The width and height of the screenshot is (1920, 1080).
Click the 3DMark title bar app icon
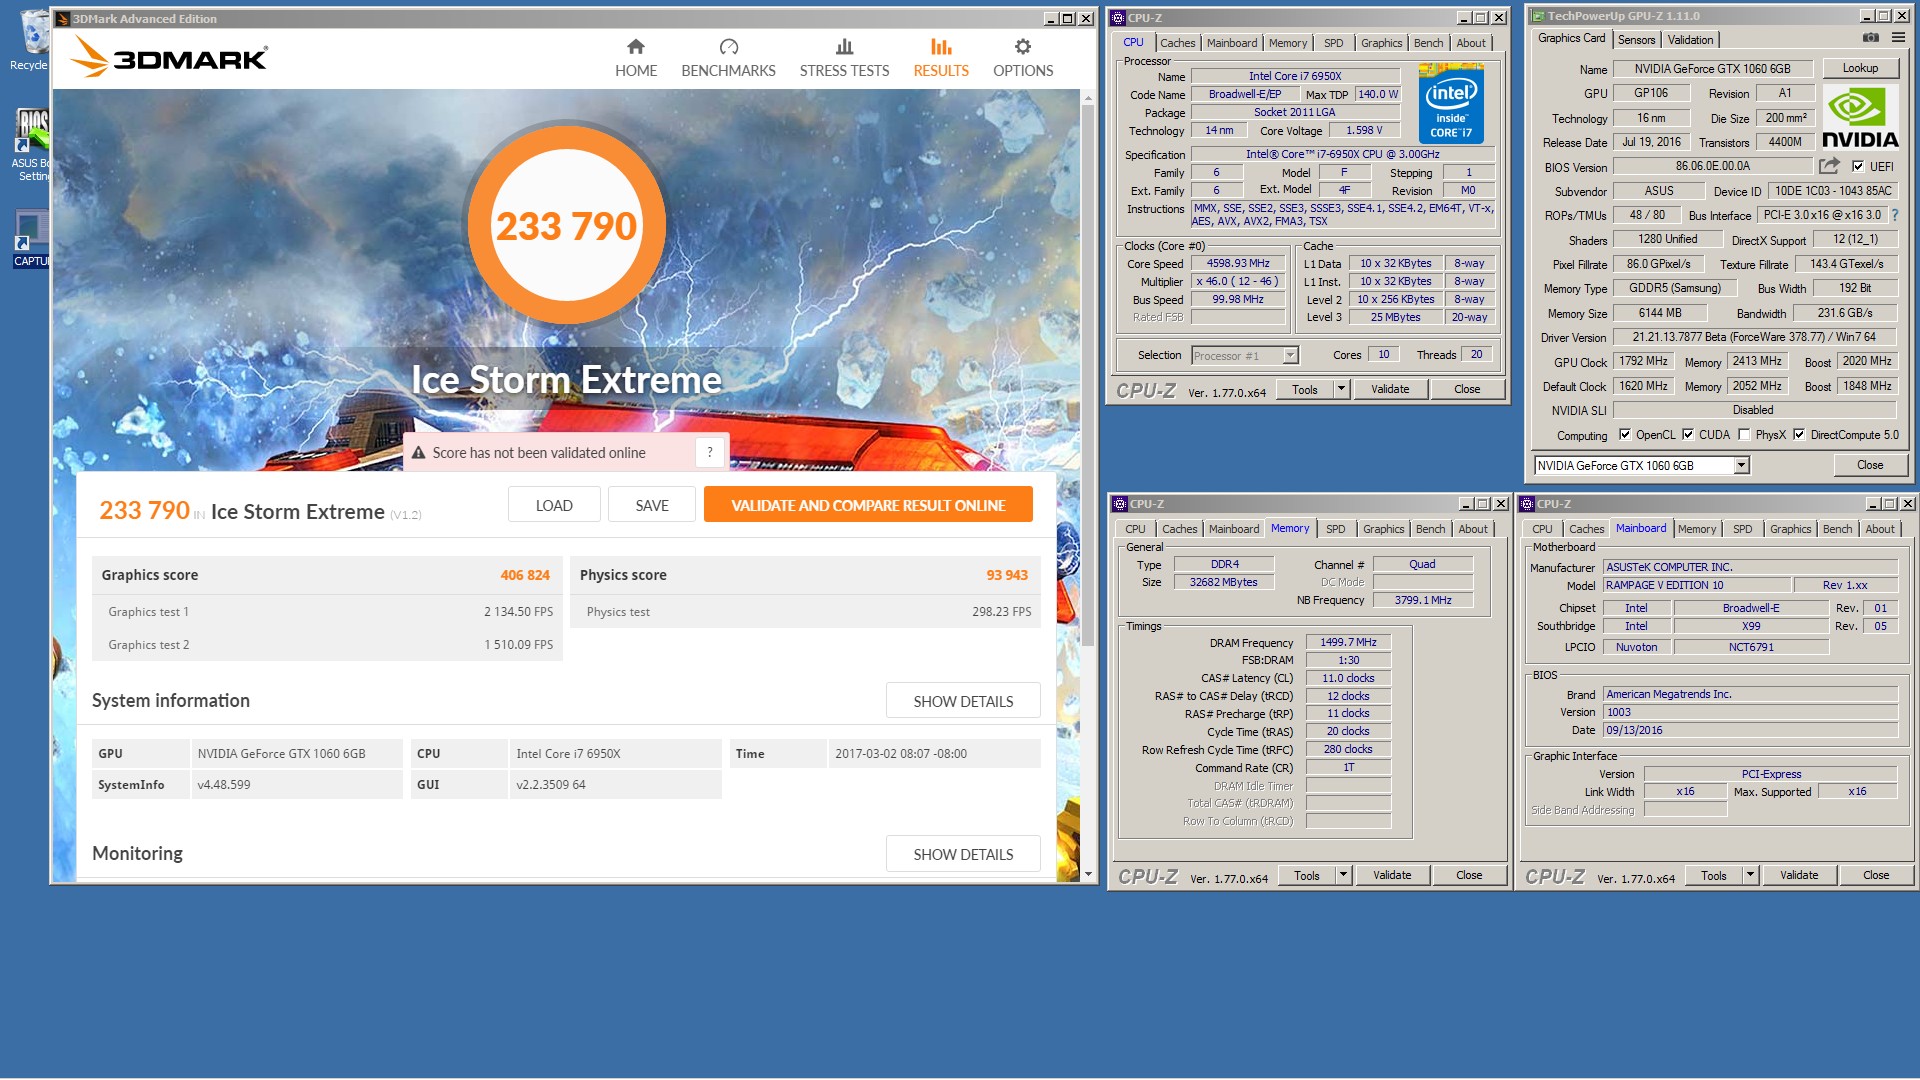point(62,19)
